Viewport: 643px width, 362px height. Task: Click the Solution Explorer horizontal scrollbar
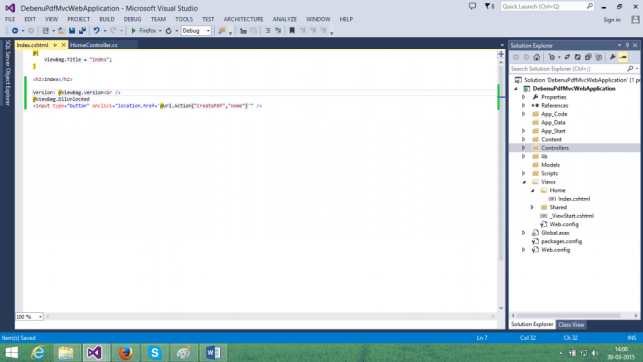[568, 316]
